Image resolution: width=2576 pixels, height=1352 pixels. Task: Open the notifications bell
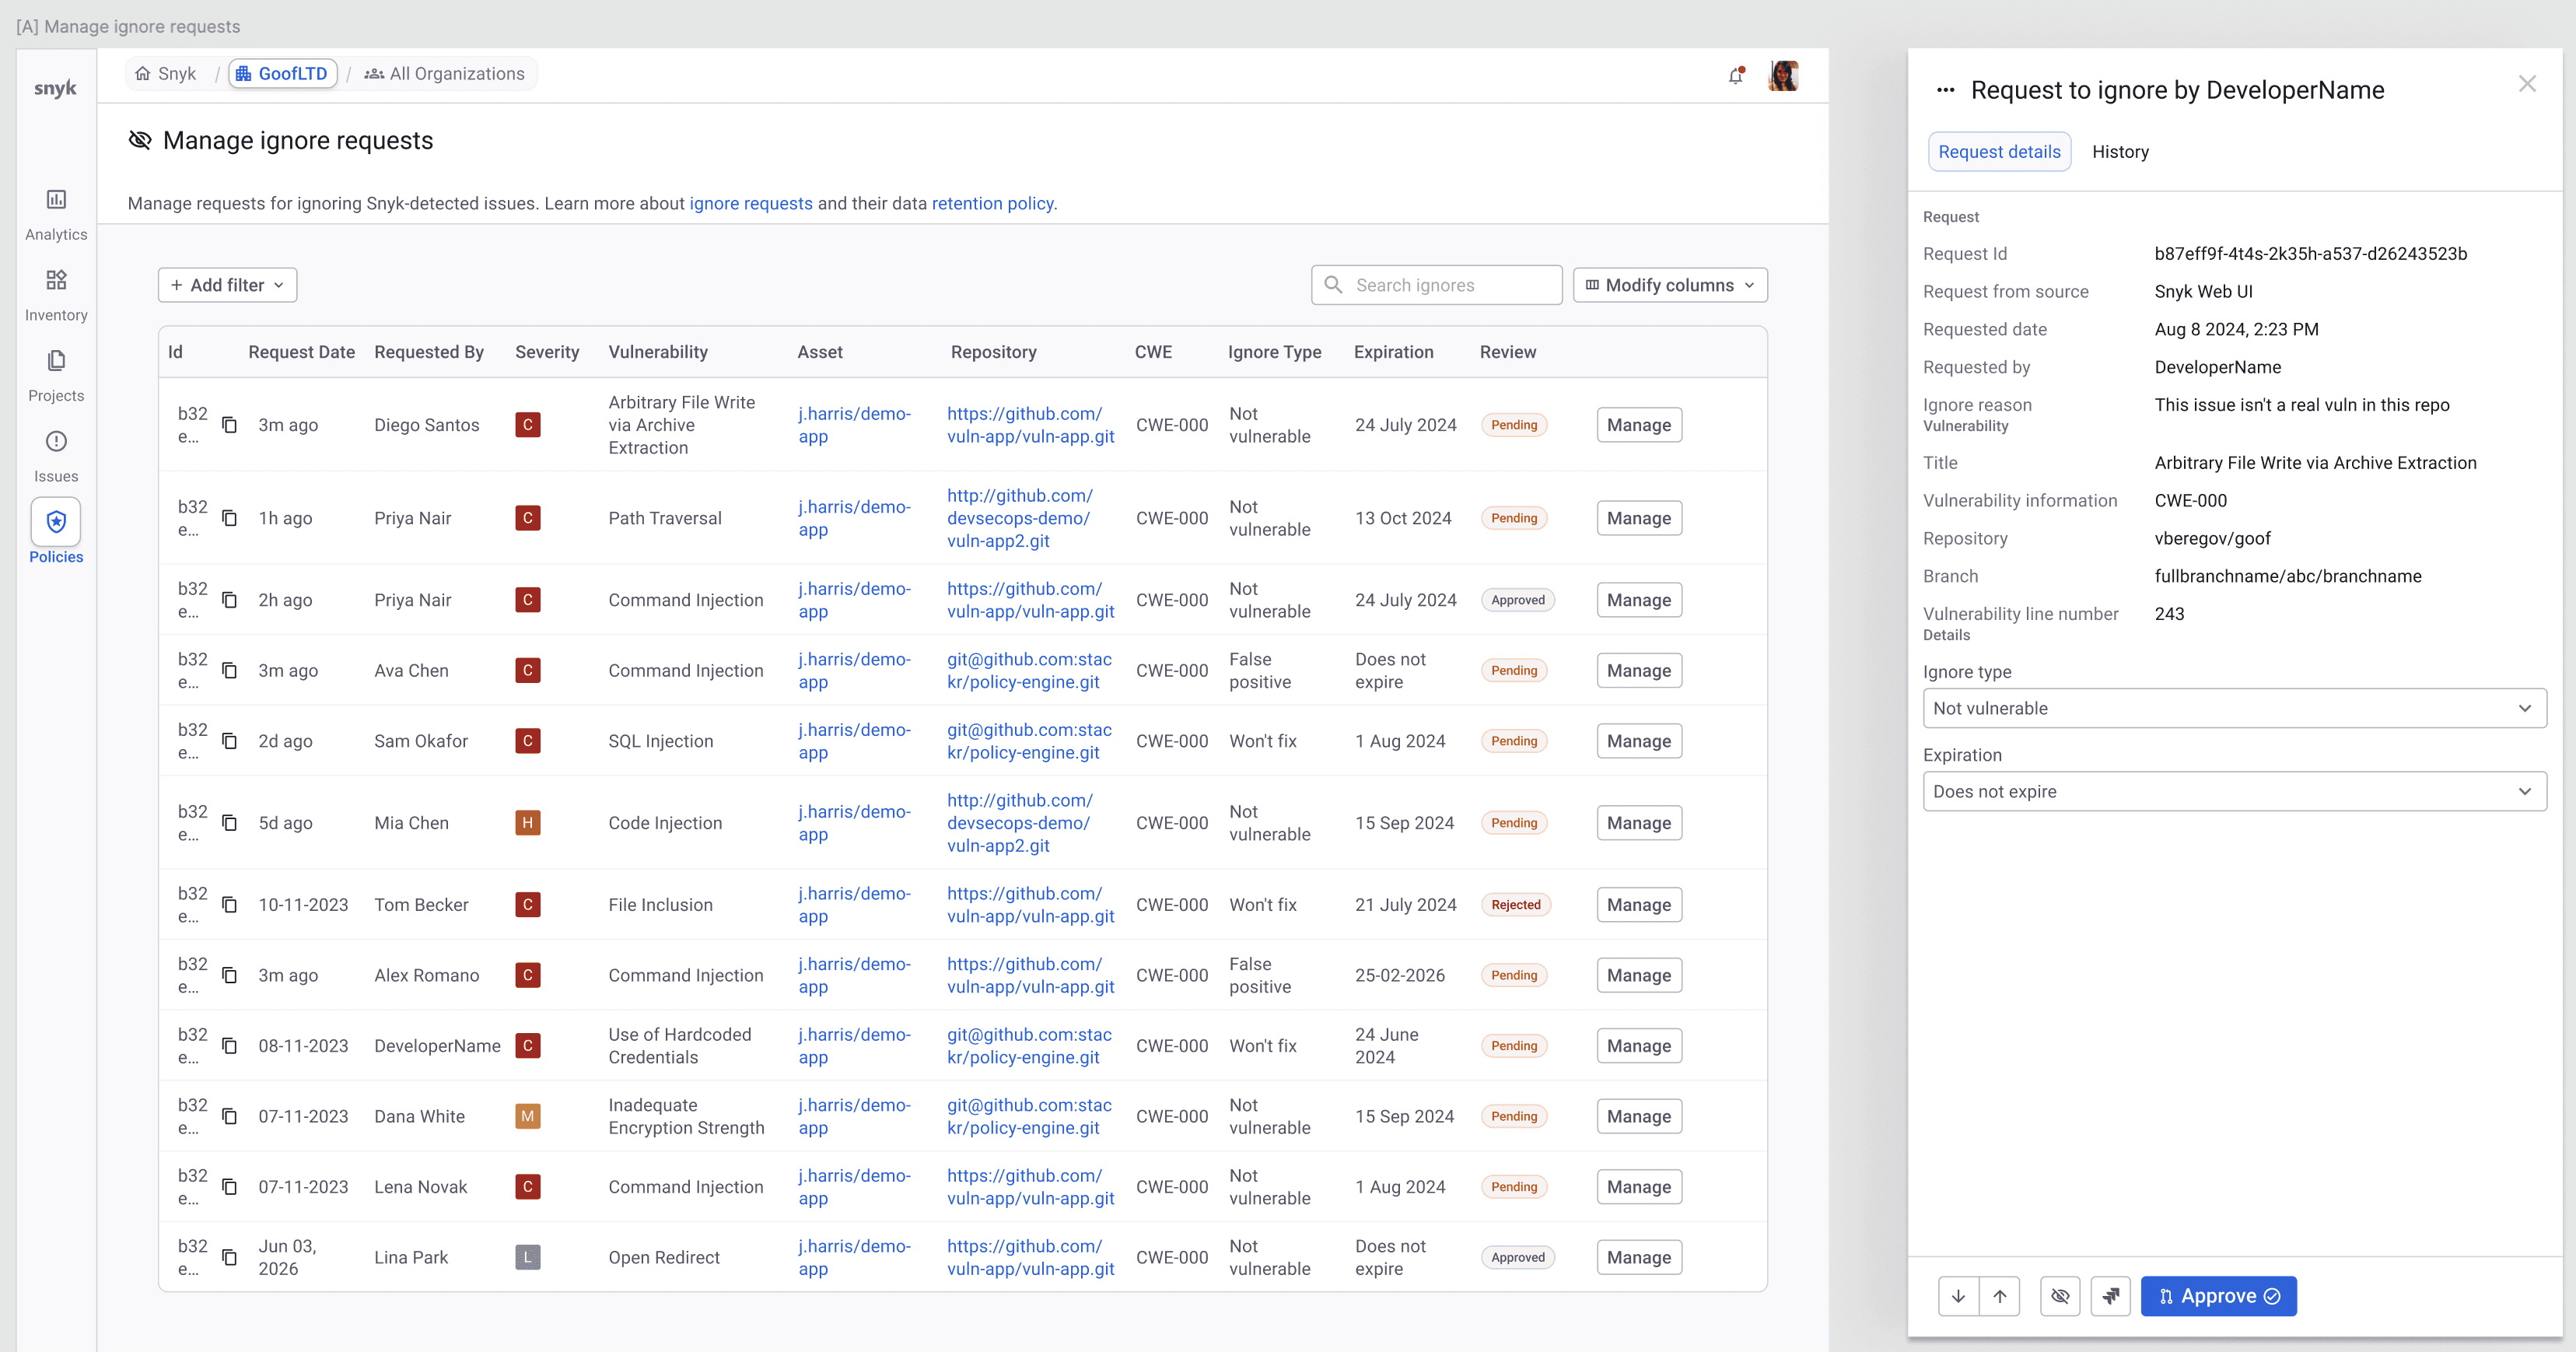click(1736, 76)
